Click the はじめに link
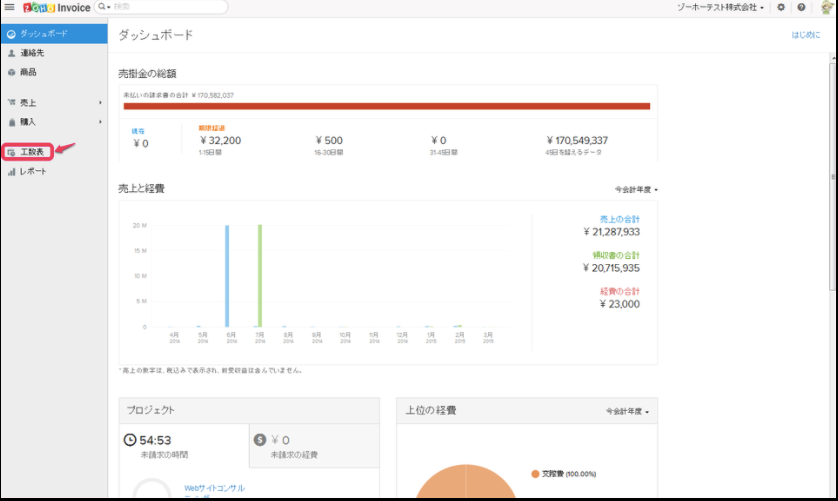 pos(805,35)
